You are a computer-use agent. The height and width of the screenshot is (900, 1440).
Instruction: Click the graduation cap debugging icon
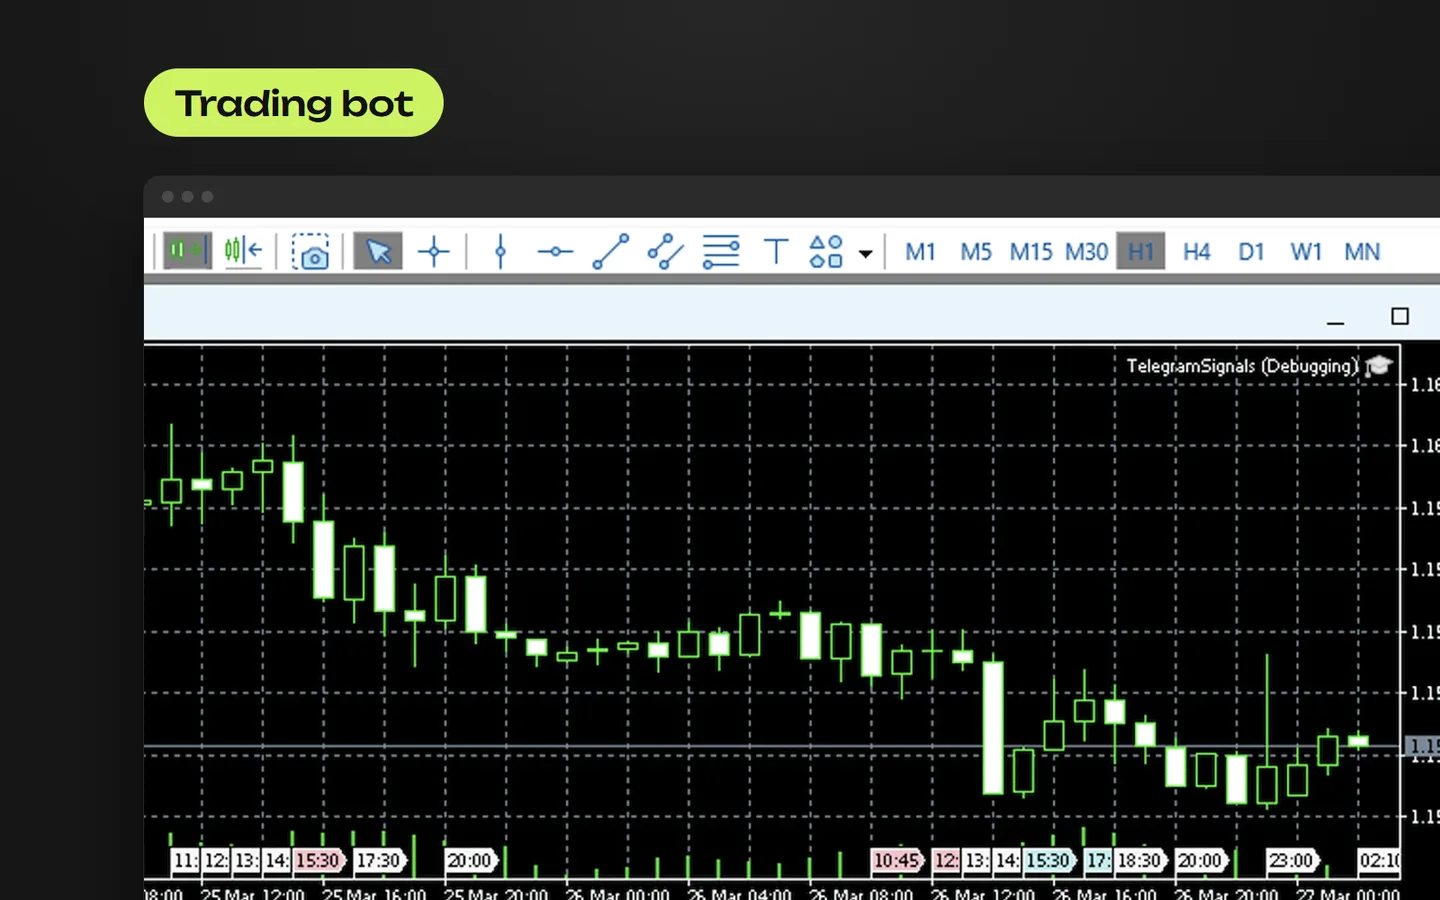(x=1379, y=366)
